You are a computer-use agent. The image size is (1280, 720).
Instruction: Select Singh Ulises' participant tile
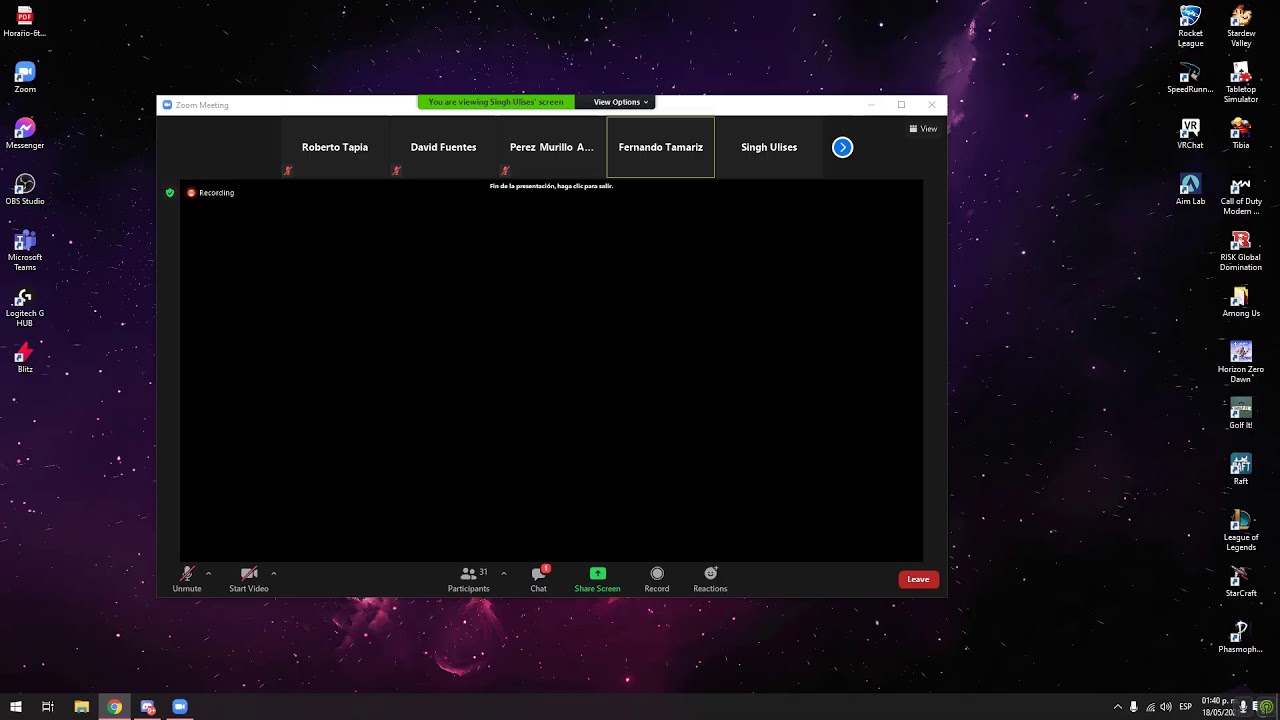tap(769, 147)
